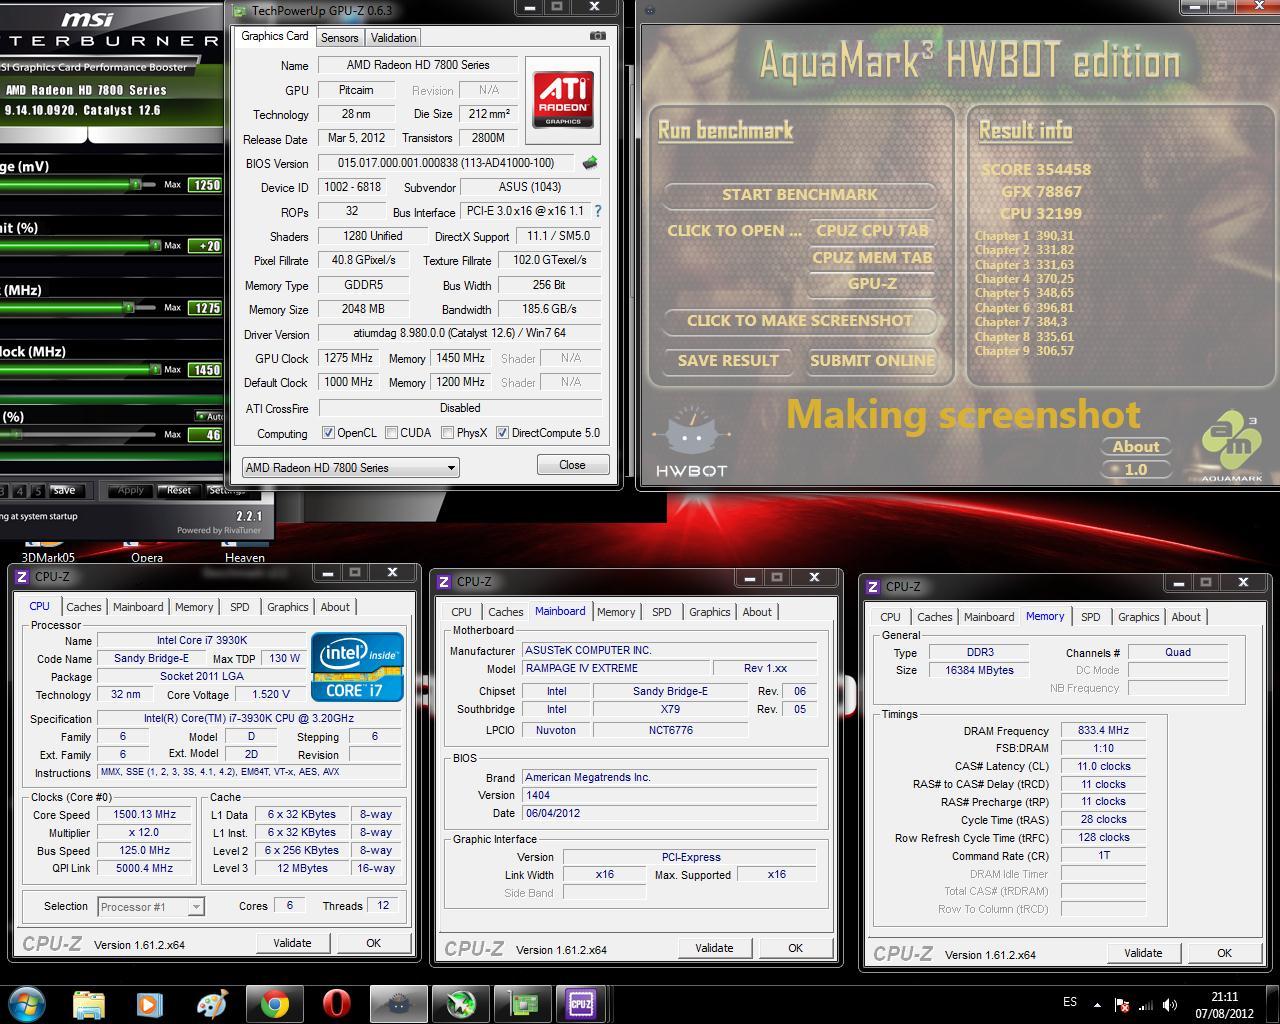This screenshot has height=1024, width=1280.
Task: Click the Intel Core i7 logo in CPU-Z
Action: [357, 666]
